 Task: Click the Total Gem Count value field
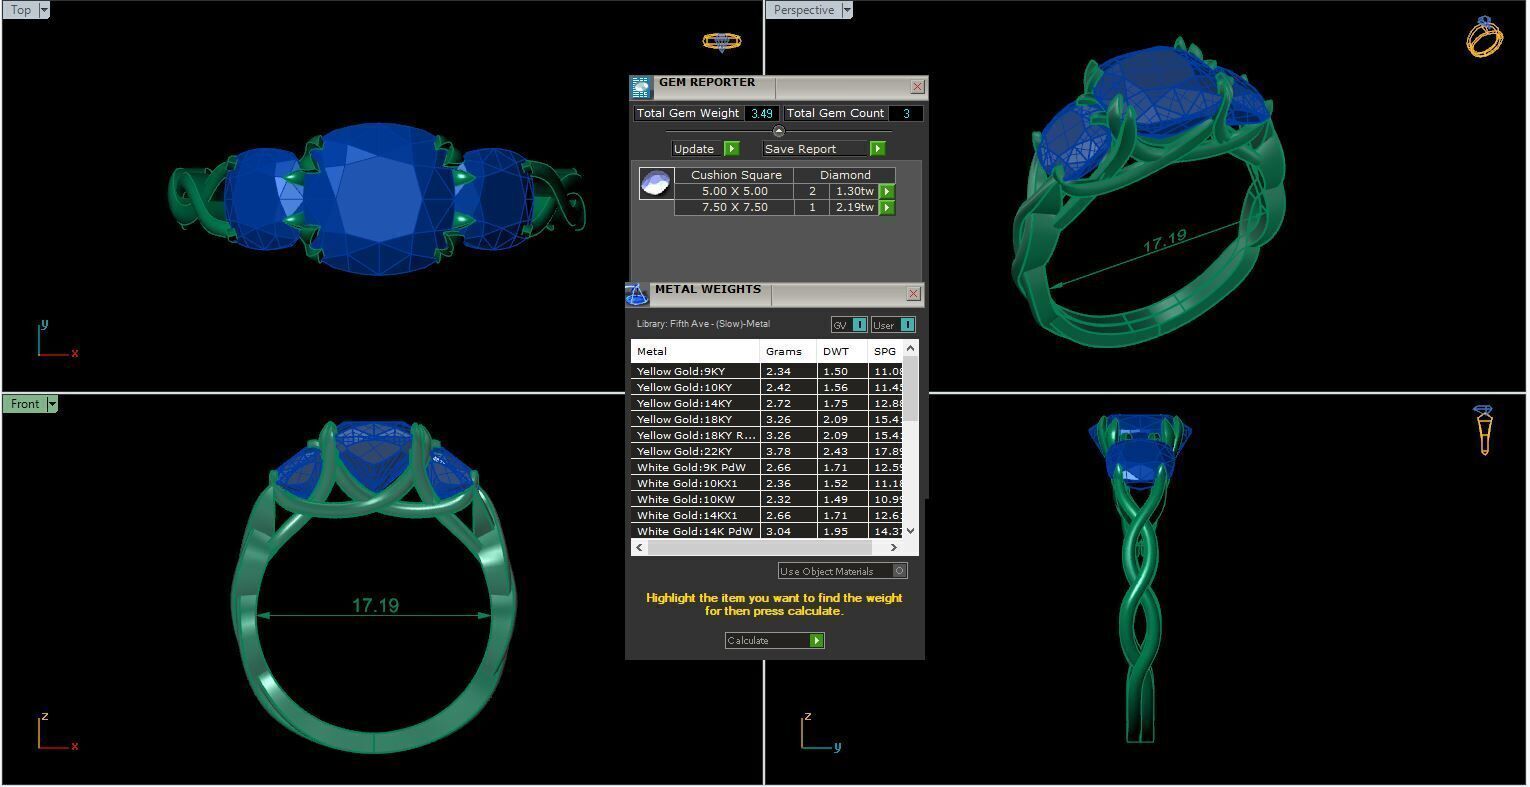point(906,114)
